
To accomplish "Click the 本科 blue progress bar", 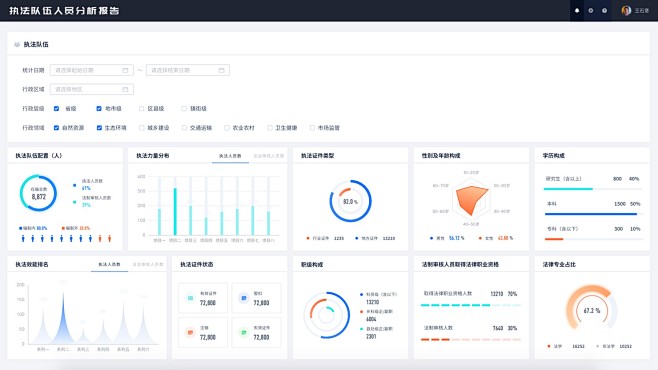I will pyautogui.click(x=590, y=214).
